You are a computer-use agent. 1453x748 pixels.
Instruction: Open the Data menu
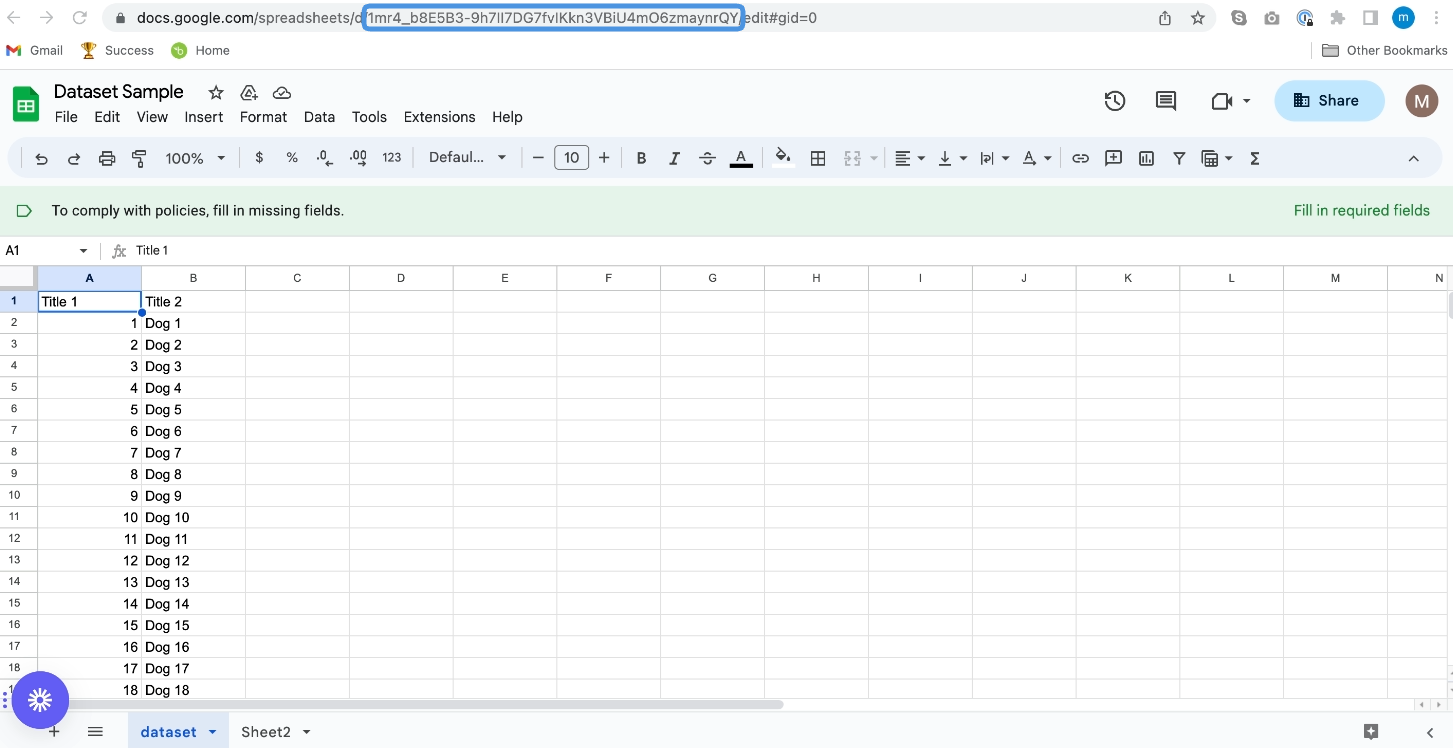[319, 117]
